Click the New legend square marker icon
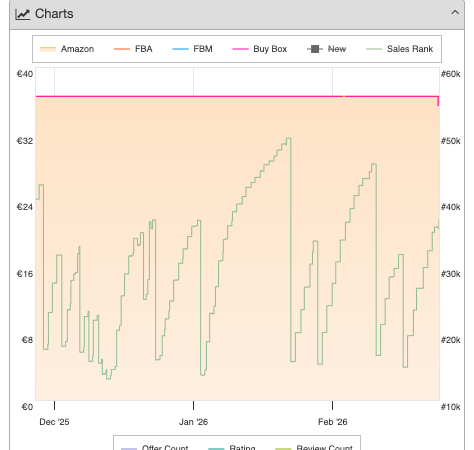 [x=315, y=49]
